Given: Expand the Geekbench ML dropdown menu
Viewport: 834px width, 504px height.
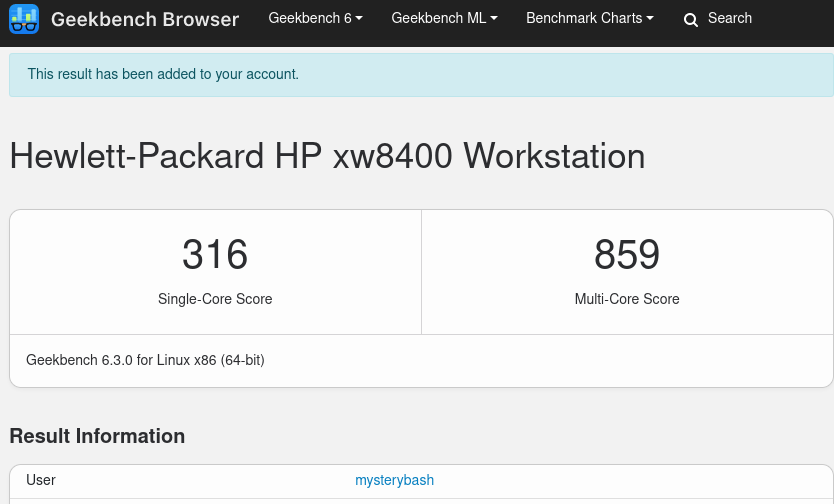Looking at the screenshot, I should click(x=445, y=18).
